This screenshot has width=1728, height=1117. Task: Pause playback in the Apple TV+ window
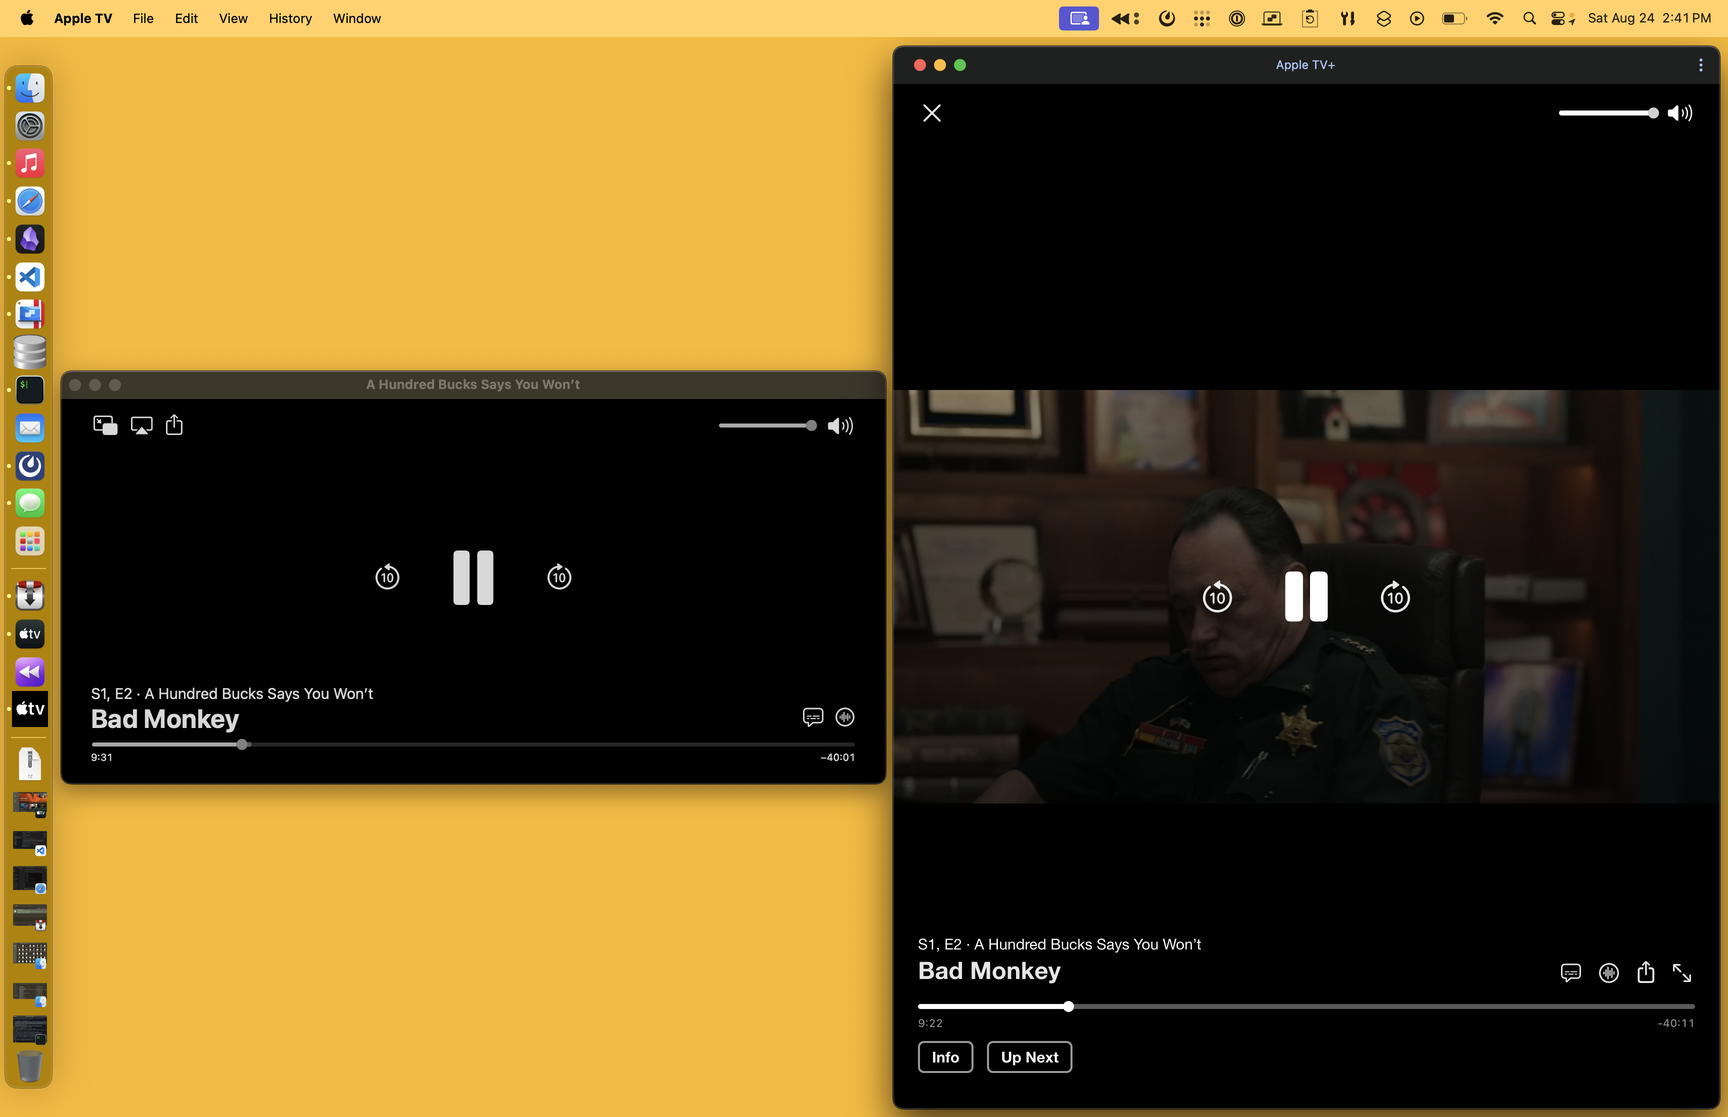point(1306,596)
